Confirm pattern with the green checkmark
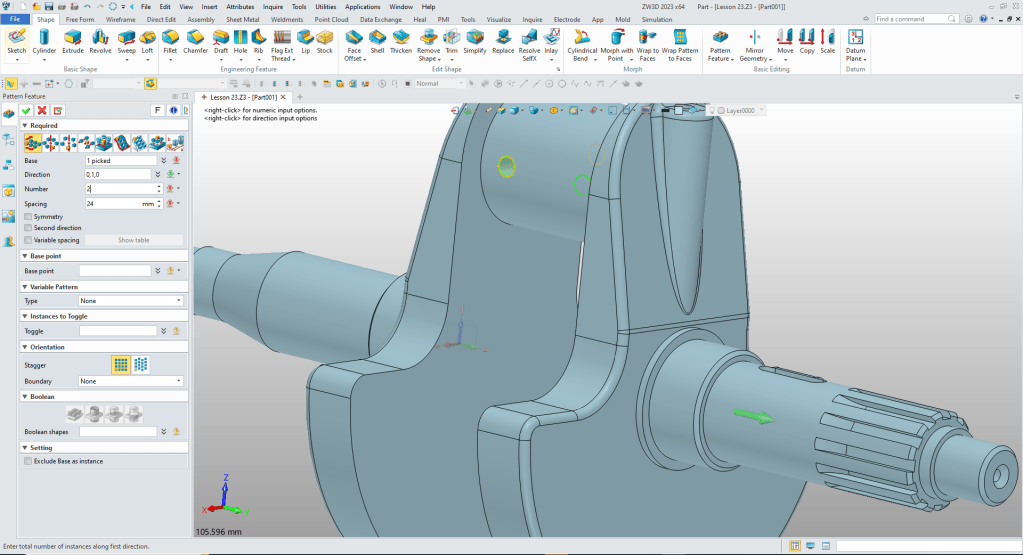 26,110
